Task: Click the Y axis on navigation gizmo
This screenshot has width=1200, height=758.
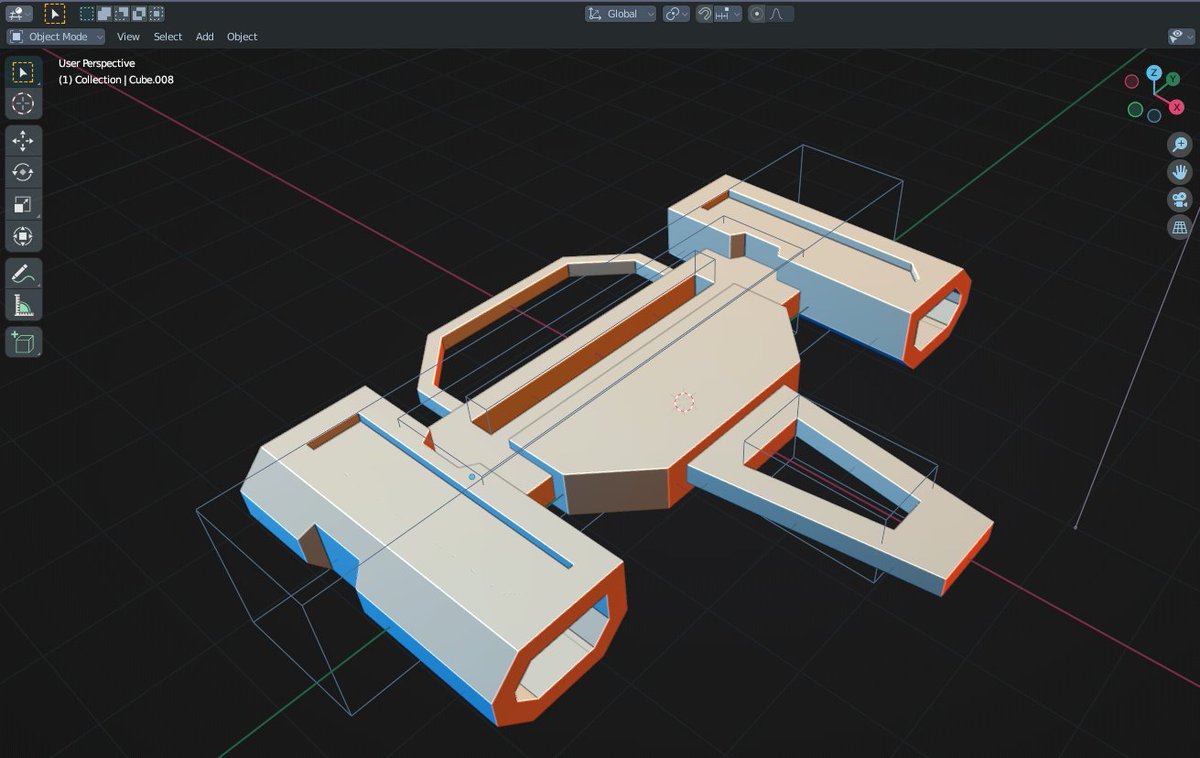Action: pyautogui.click(x=1174, y=79)
